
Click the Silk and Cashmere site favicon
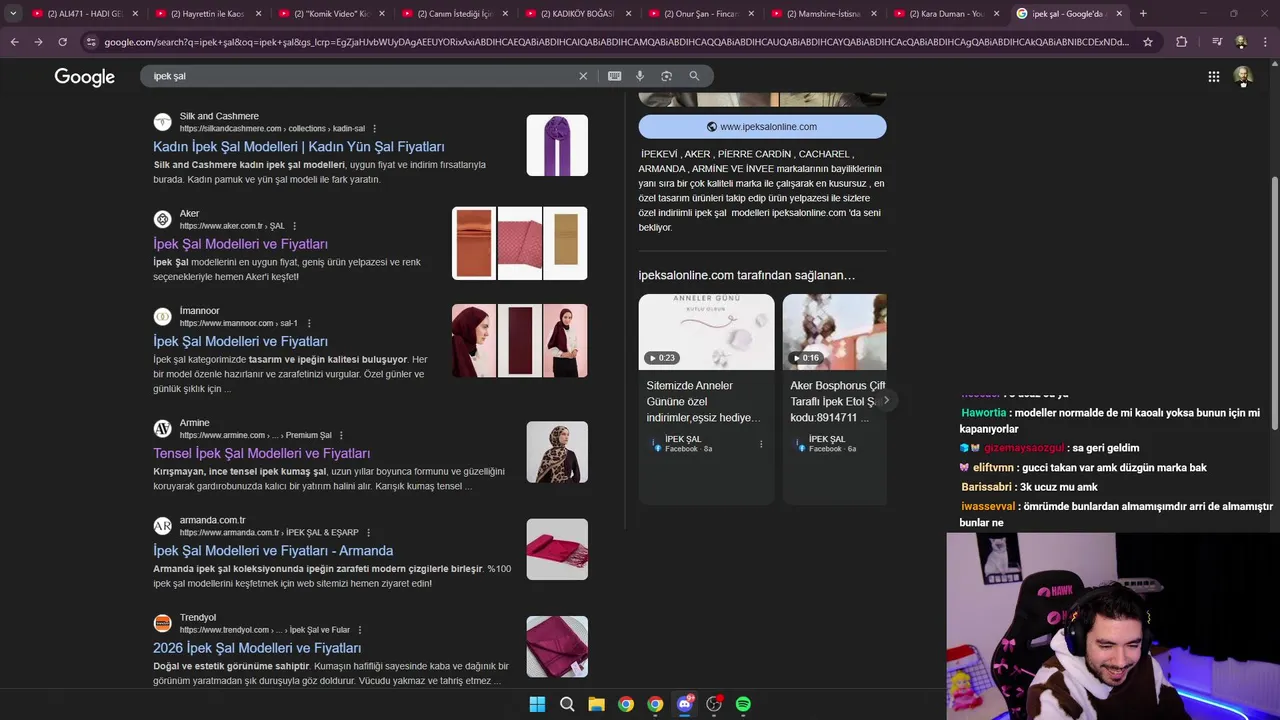click(x=162, y=122)
